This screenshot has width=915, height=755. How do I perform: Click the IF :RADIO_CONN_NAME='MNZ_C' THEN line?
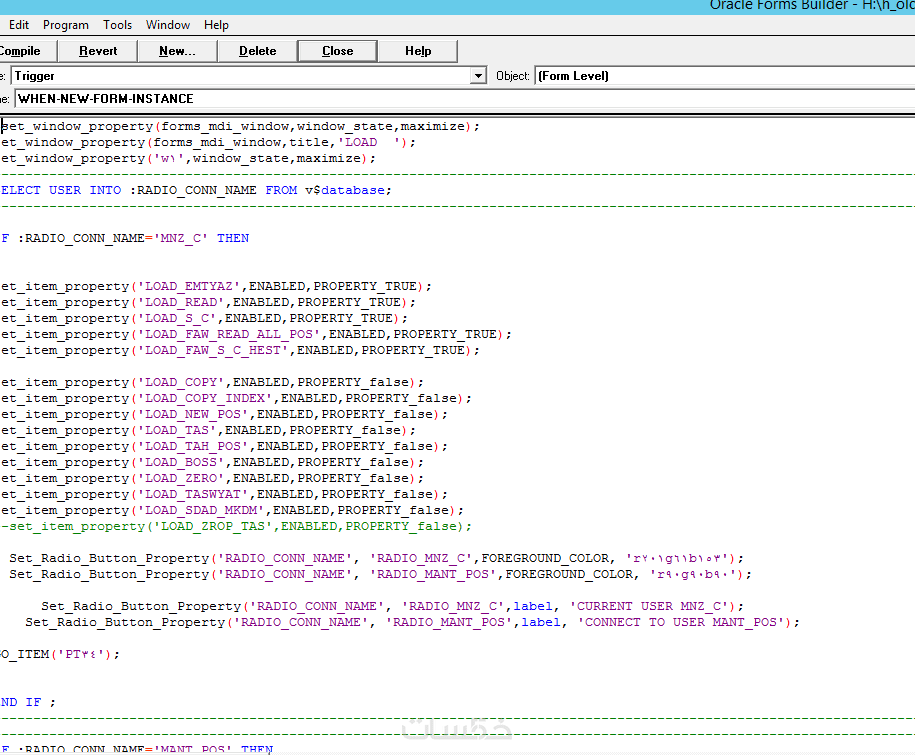125,238
